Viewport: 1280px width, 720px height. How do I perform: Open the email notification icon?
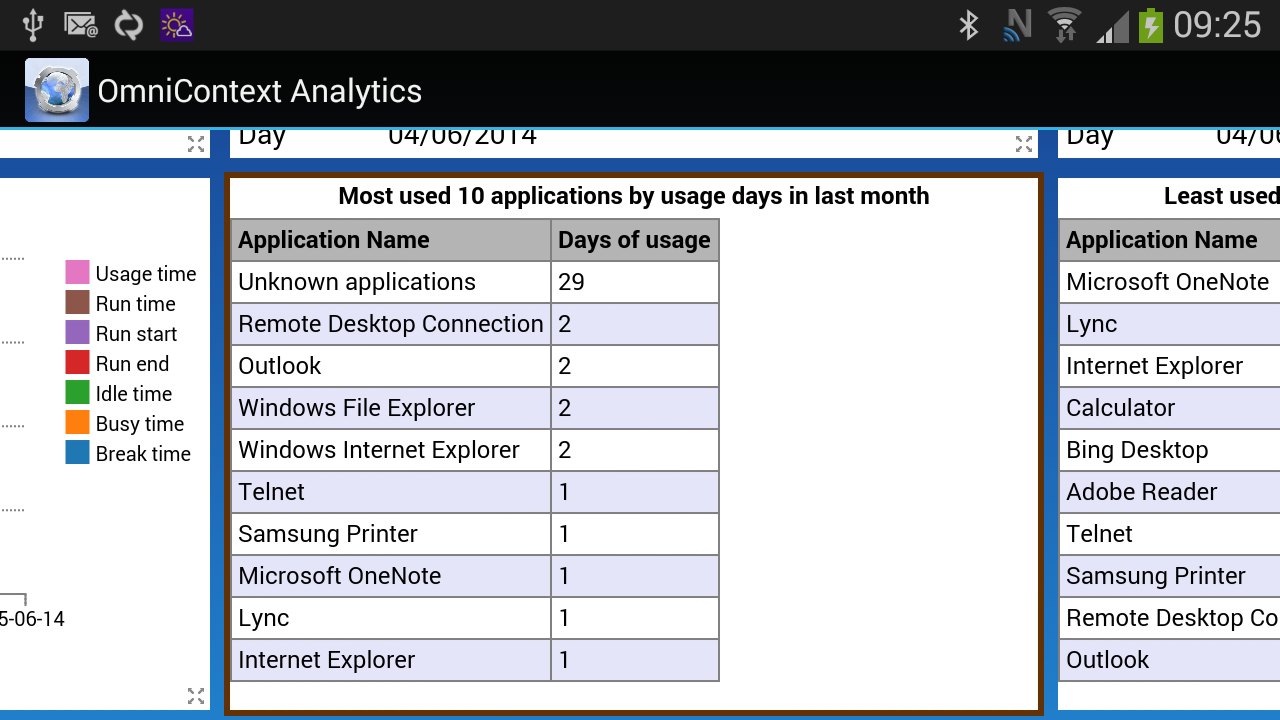81,25
